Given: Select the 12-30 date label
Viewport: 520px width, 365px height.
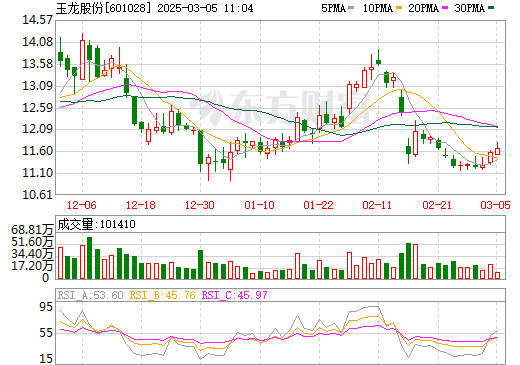Looking at the screenshot, I should (200, 205).
